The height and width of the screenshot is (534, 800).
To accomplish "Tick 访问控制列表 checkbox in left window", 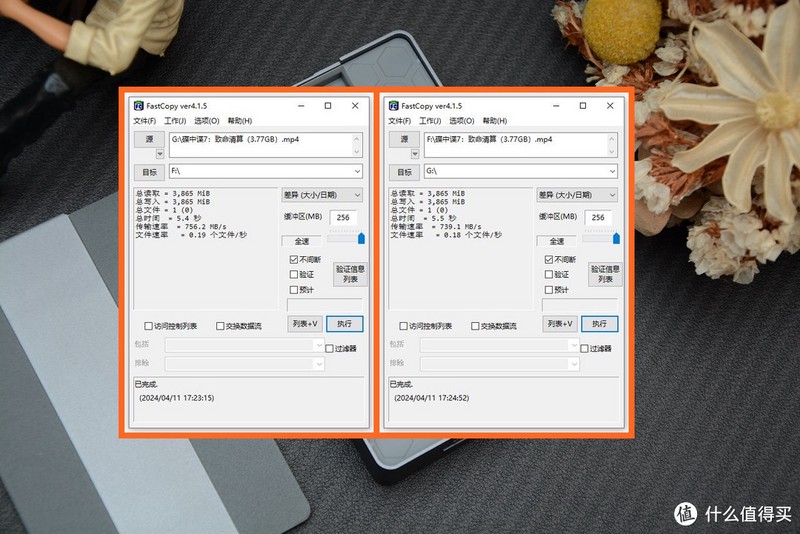I will click(x=148, y=326).
